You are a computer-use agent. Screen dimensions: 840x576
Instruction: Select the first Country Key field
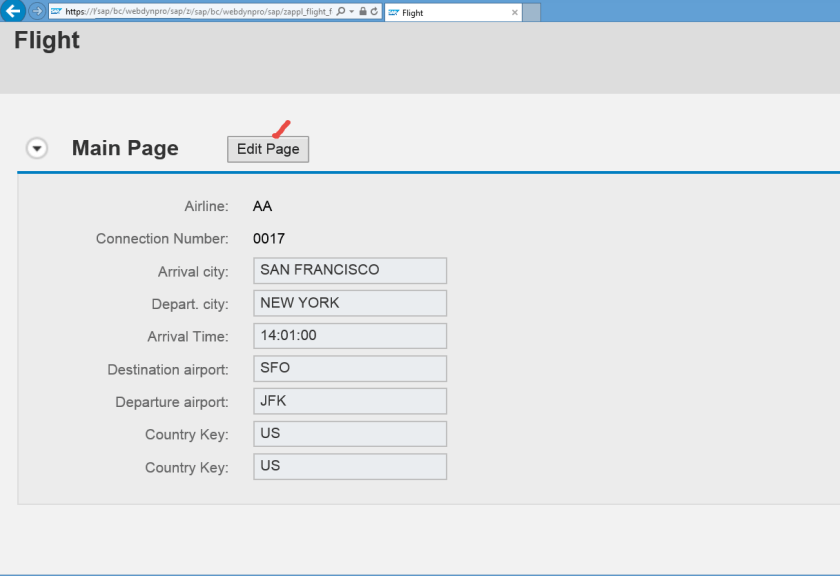click(x=349, y=434)
